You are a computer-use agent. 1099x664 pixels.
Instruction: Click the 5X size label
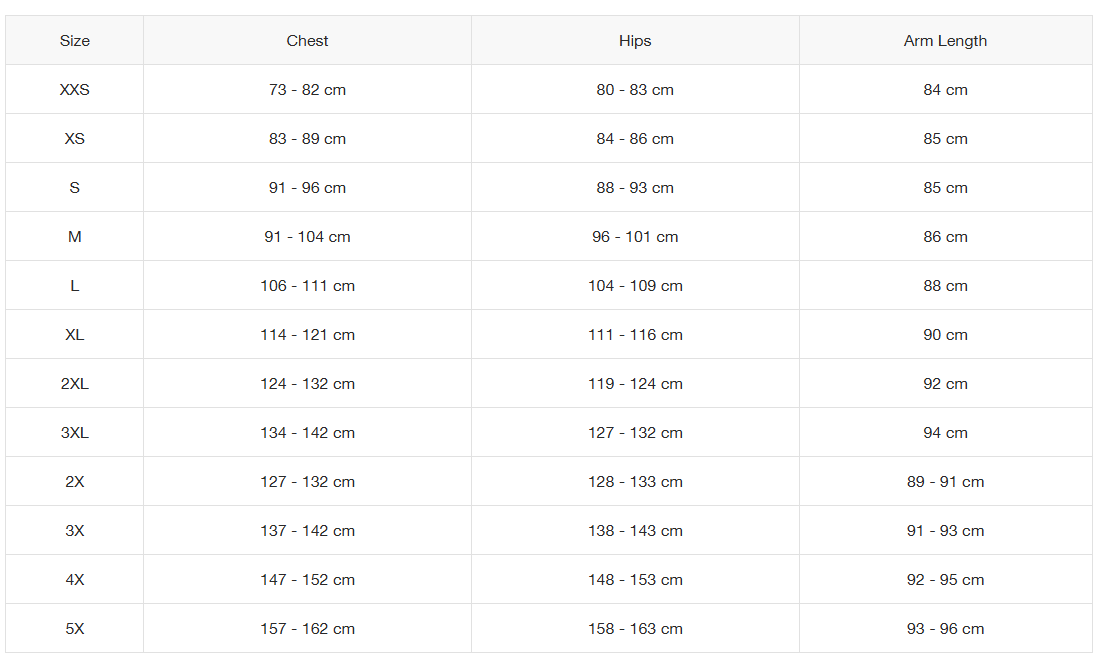[74, 629]
